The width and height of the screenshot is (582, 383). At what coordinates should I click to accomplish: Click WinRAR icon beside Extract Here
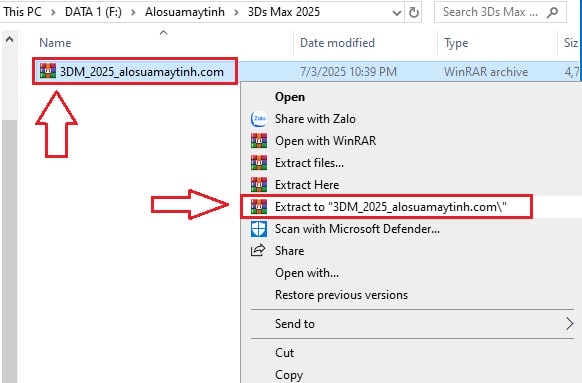click(259, 184)
